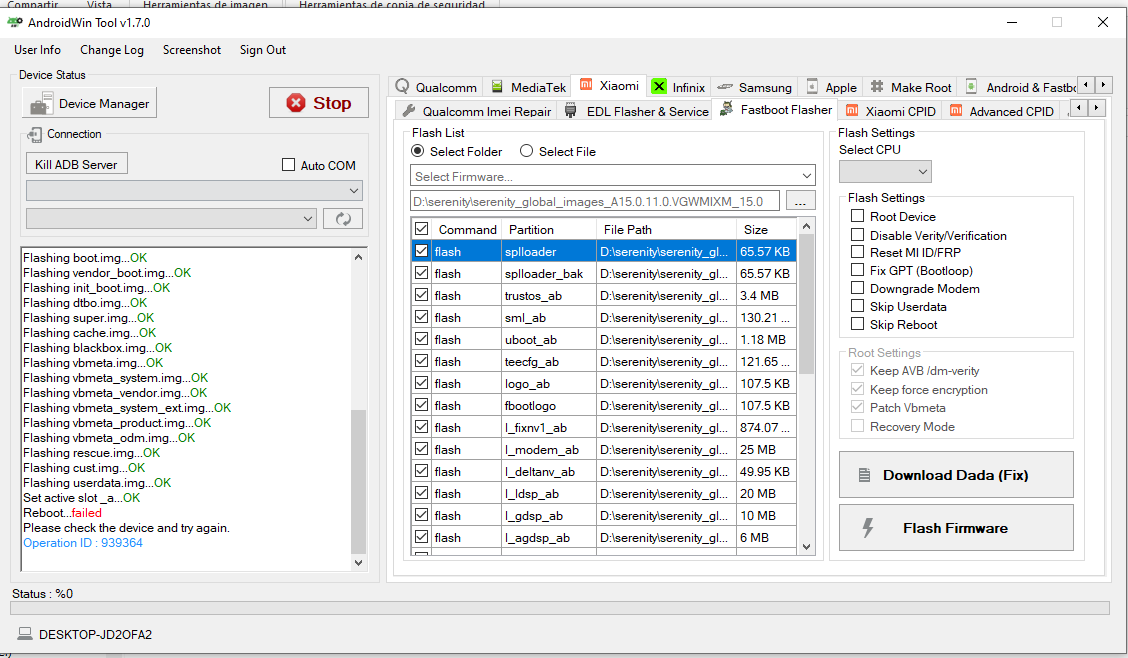
Task: Click the Operation ID : 939364 log line
Action: [x=83, y=543]
